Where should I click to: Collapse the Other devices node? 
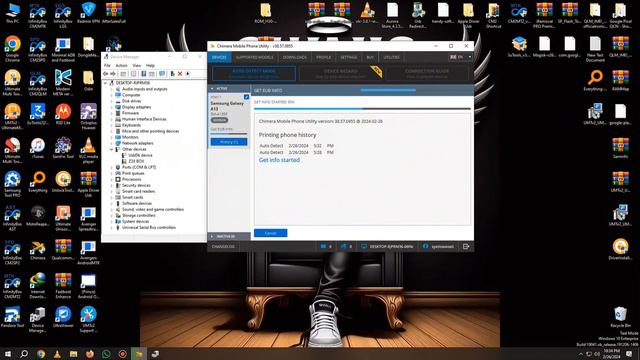click(111, 149)
